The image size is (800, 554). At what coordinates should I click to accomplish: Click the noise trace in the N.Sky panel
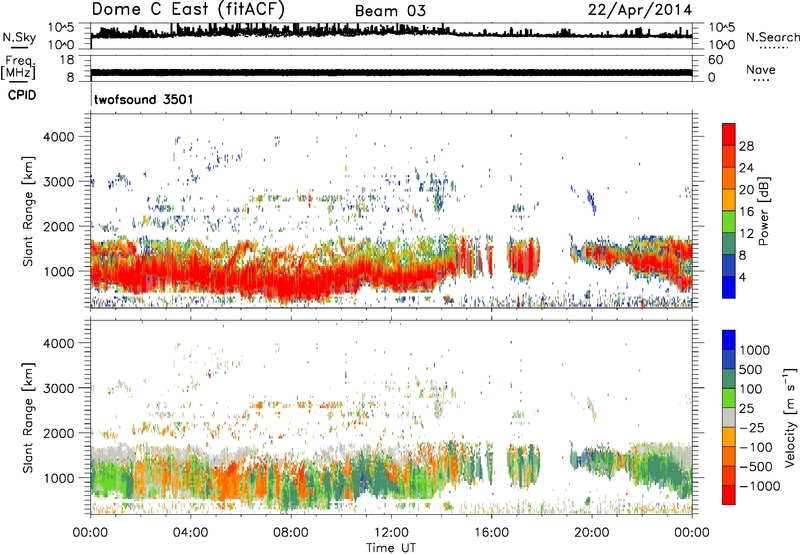(391, 33)
